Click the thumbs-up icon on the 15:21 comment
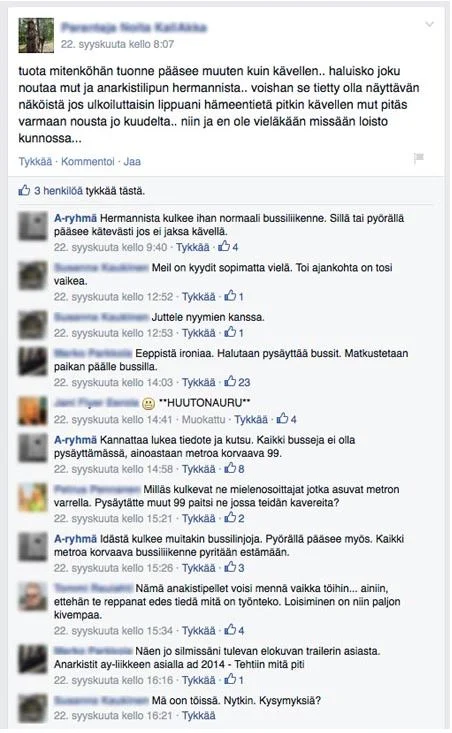The width and height of the screenshot is (452, 733). 230,518
